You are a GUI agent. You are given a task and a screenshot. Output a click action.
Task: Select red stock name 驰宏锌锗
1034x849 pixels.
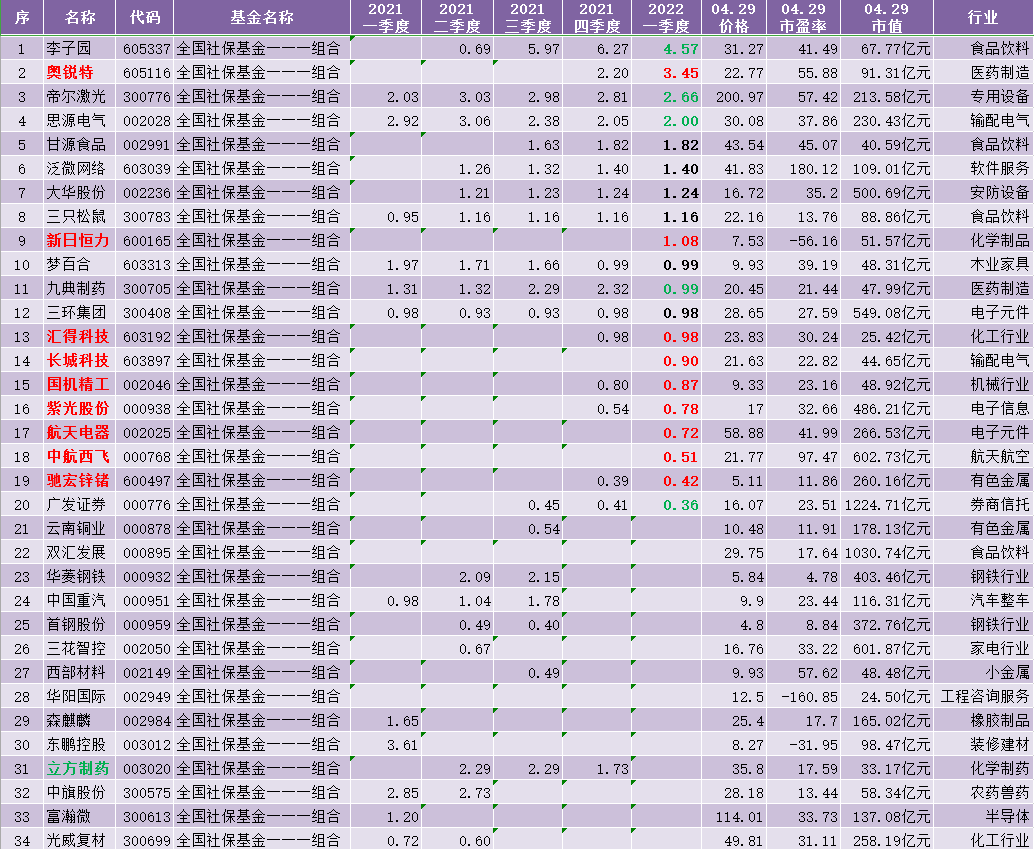pos(78,480)
